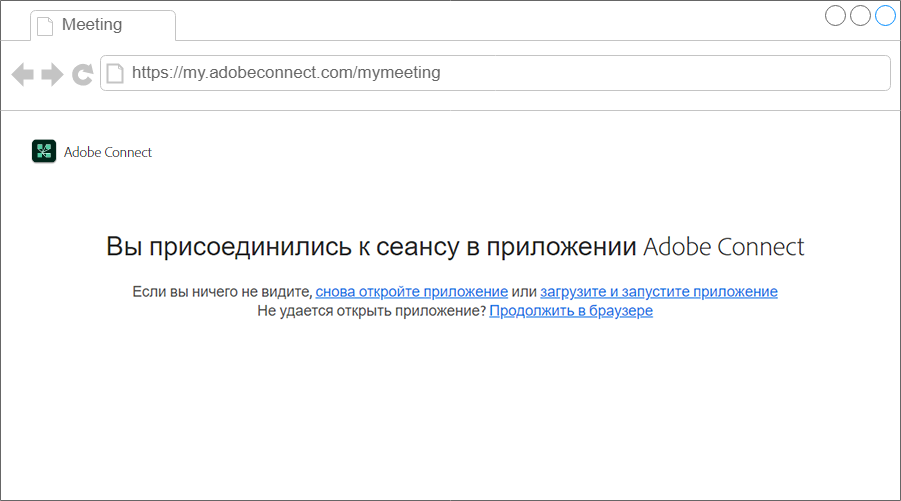Click the 'Продолжить в браузере' link
The width and height of the screenshot is (901, 501).
coord(571,311)
